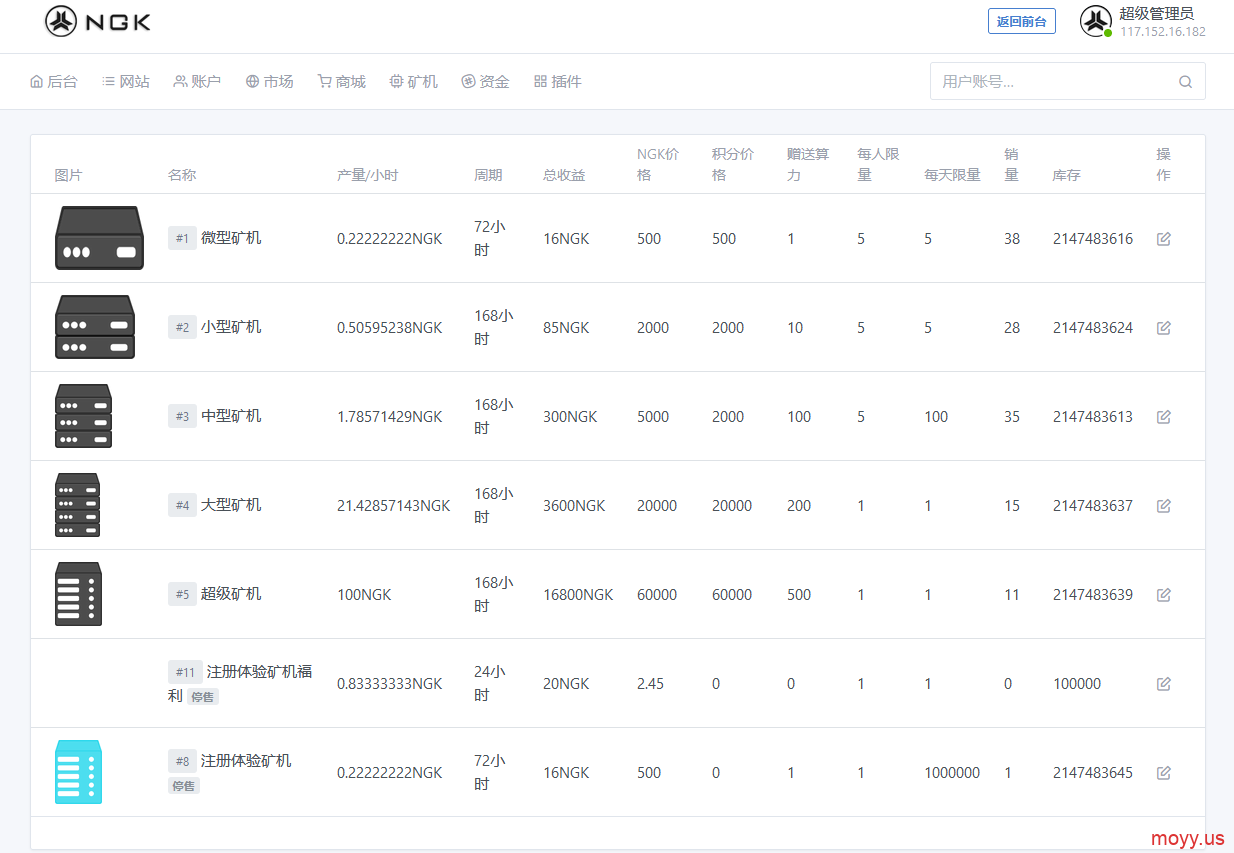Viewport: 1234px width, 853px height.
Task: Click the blue 注册体验矿机 image
Action: (78, 772)
